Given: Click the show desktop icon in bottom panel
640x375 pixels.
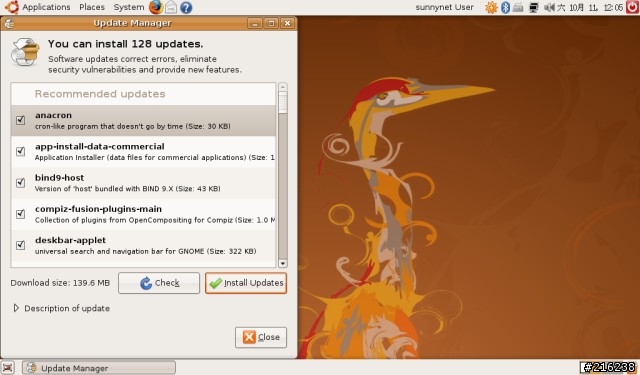Looking at the screenshot, I should pyautogui.click(x=7, y=367).
